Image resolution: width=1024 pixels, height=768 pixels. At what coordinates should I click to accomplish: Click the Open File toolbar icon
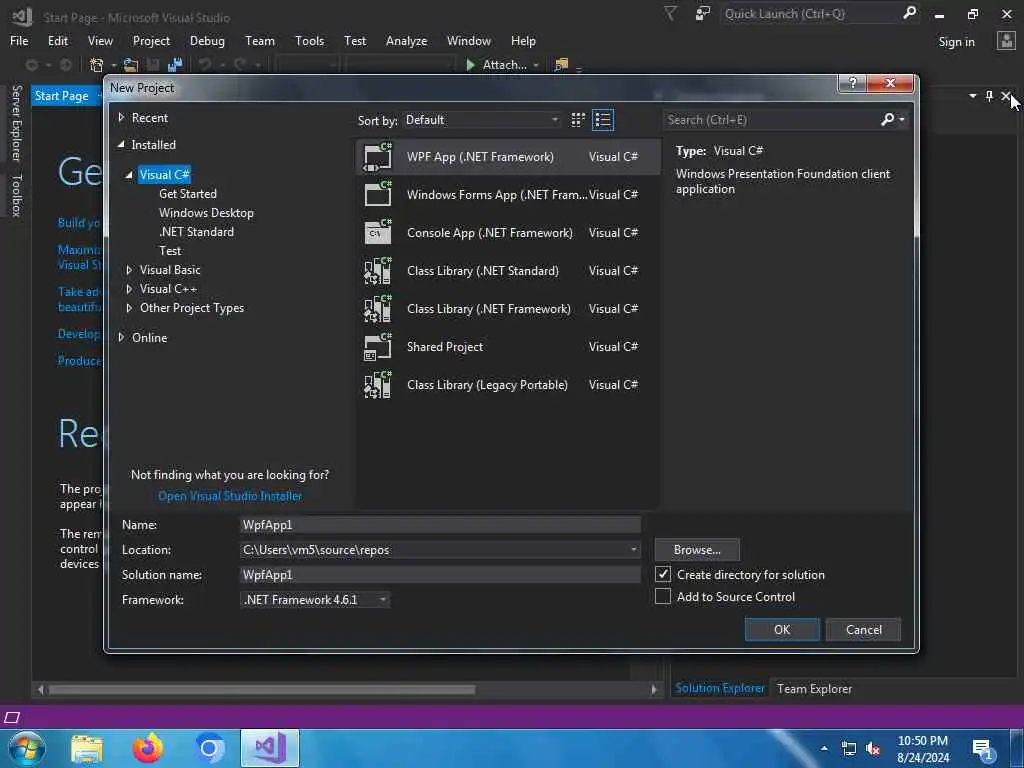131,65
